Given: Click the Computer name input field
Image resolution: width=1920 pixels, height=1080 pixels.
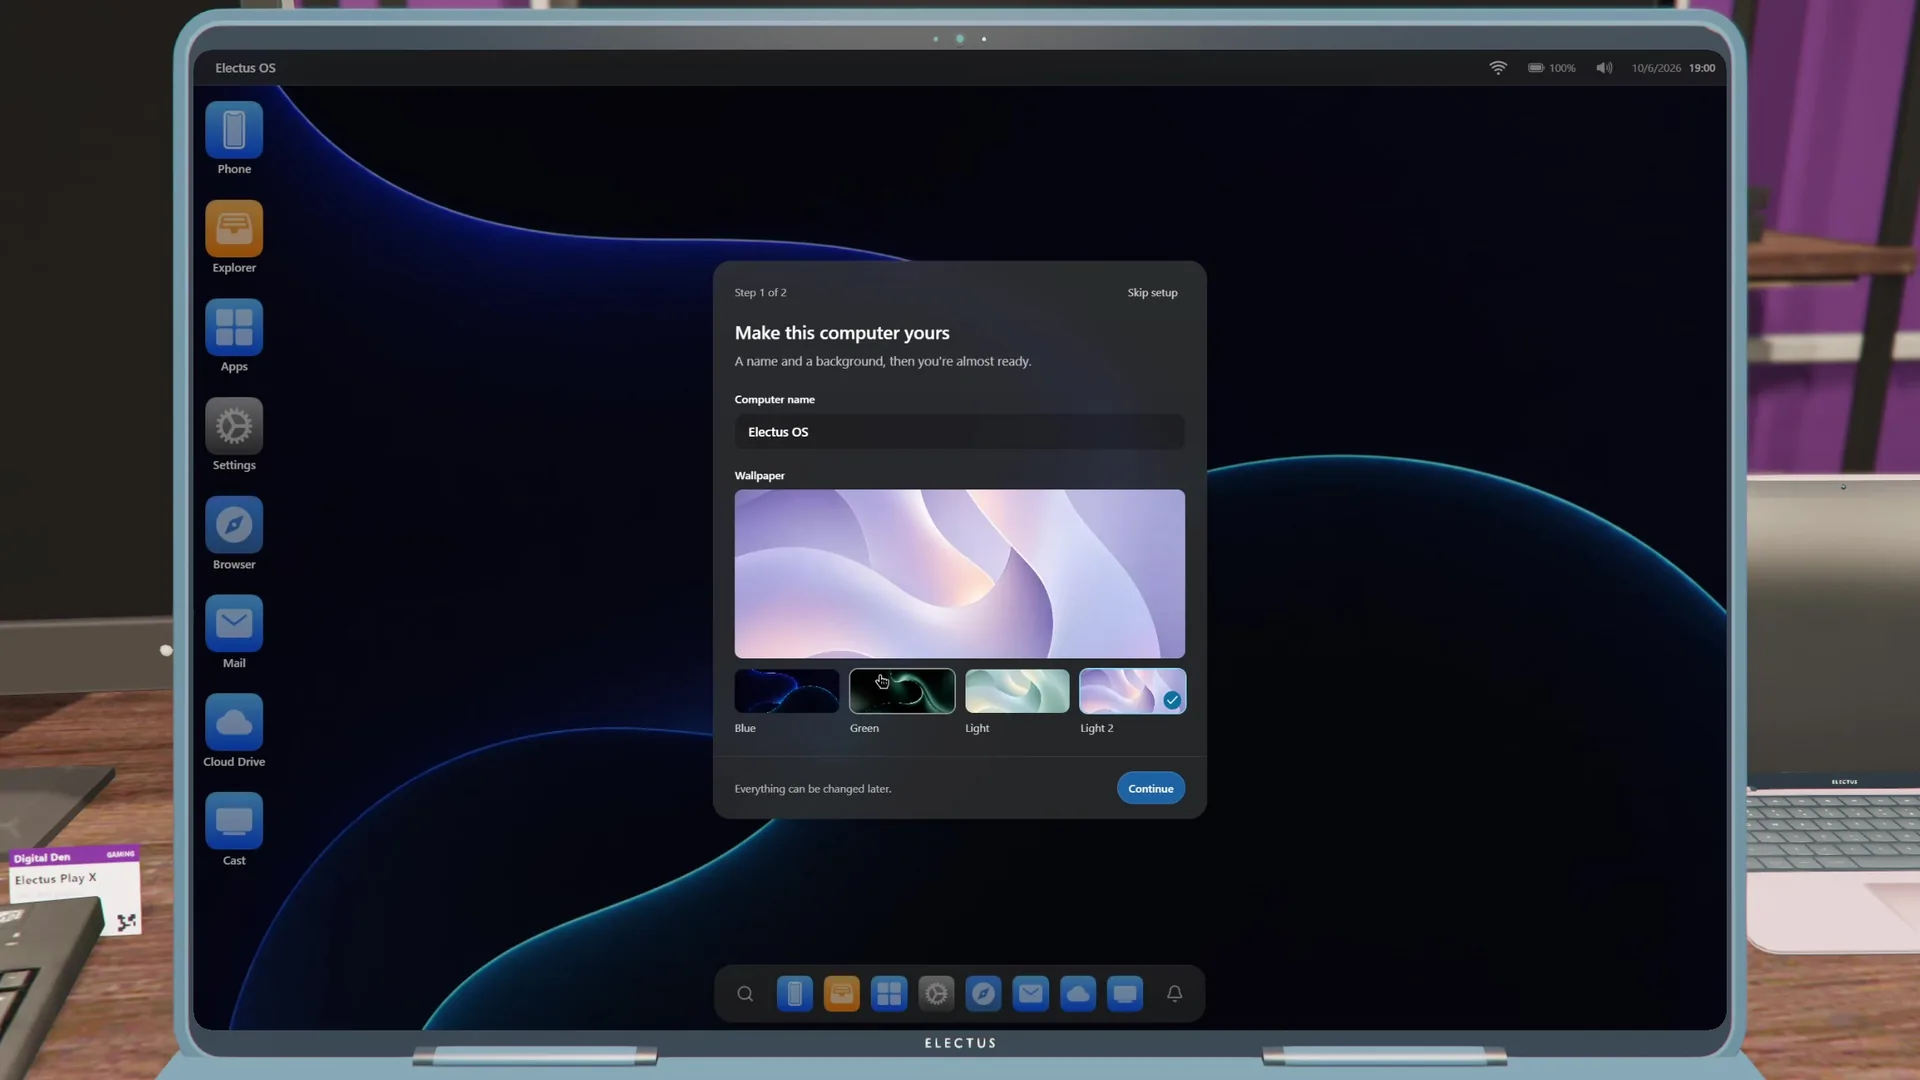Looking at the screenshot, I should tap(960, 432).
